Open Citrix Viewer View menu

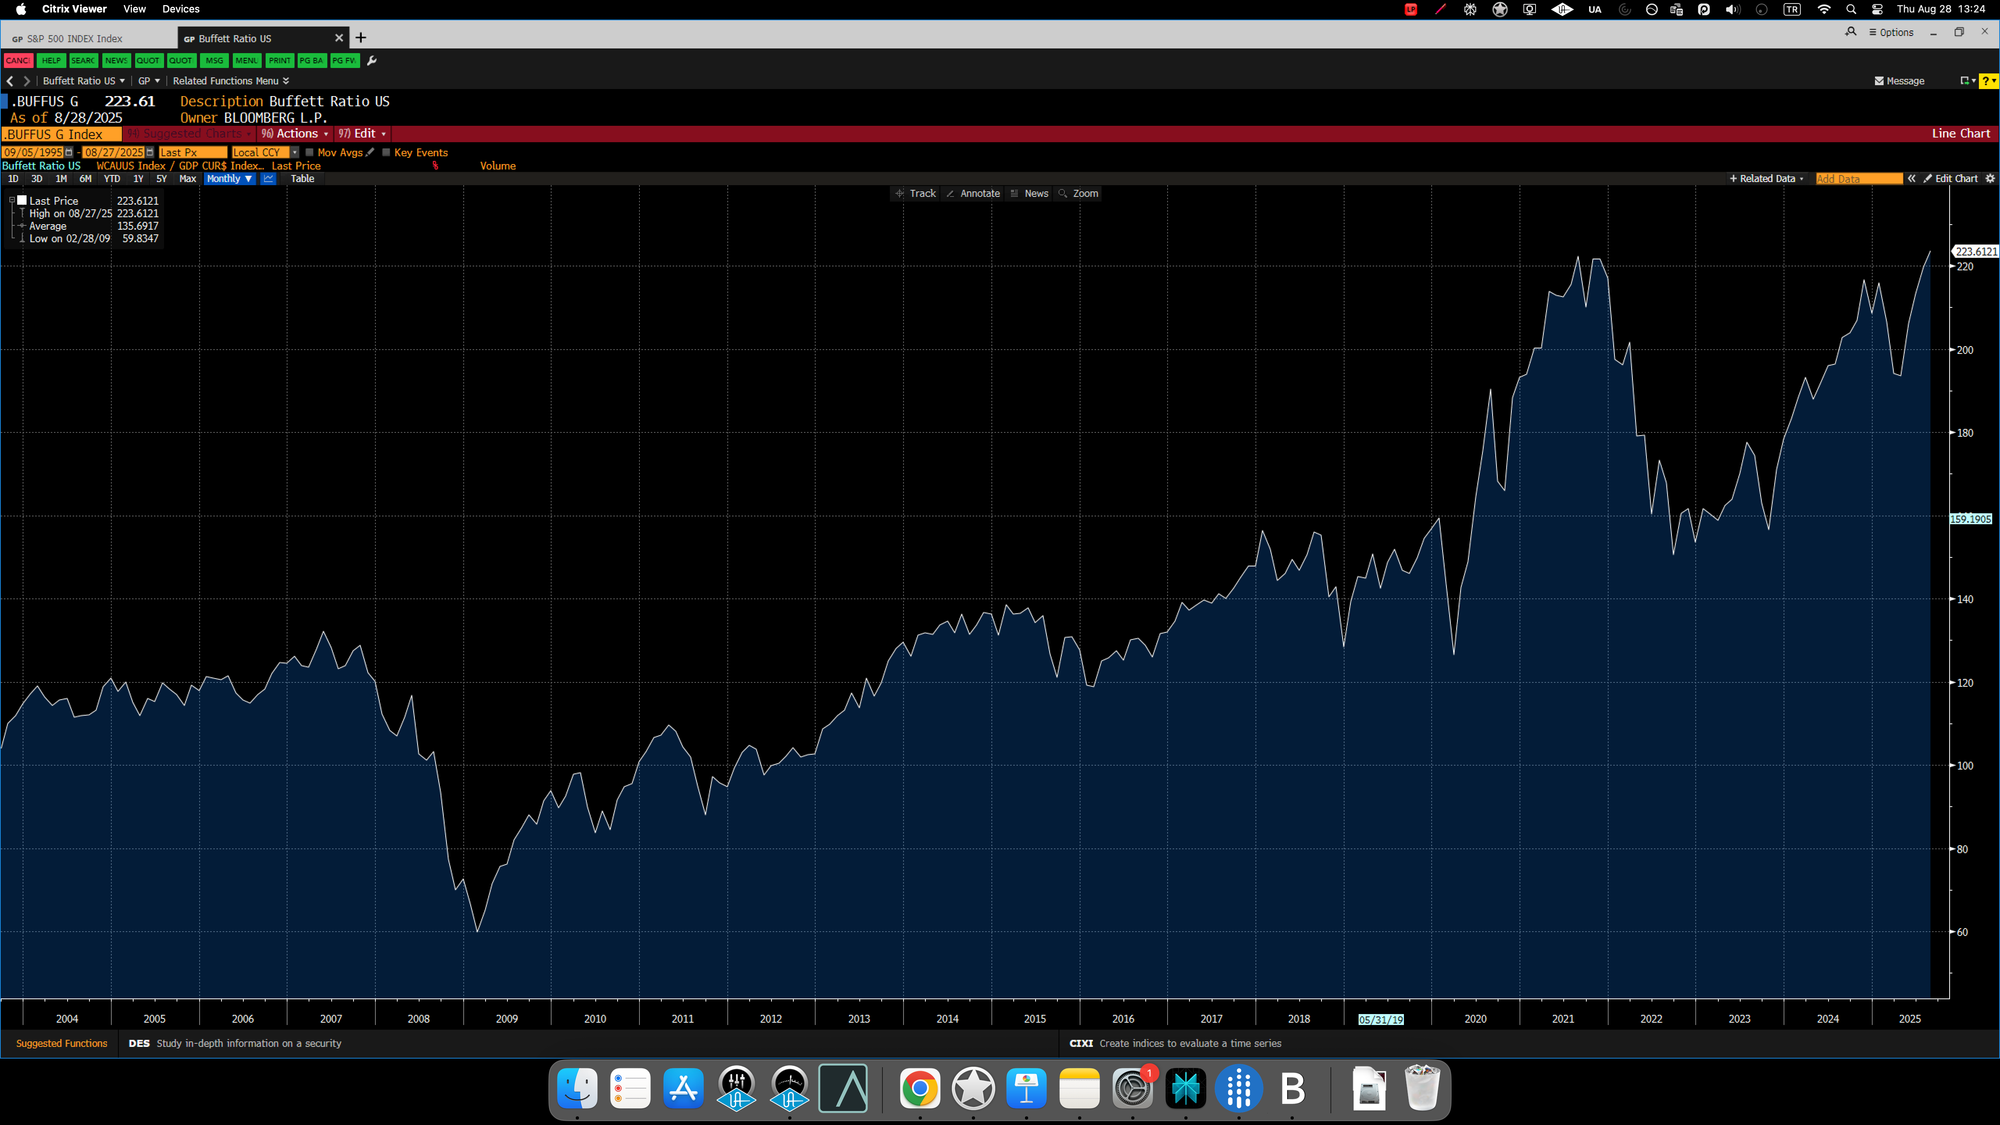134,9
